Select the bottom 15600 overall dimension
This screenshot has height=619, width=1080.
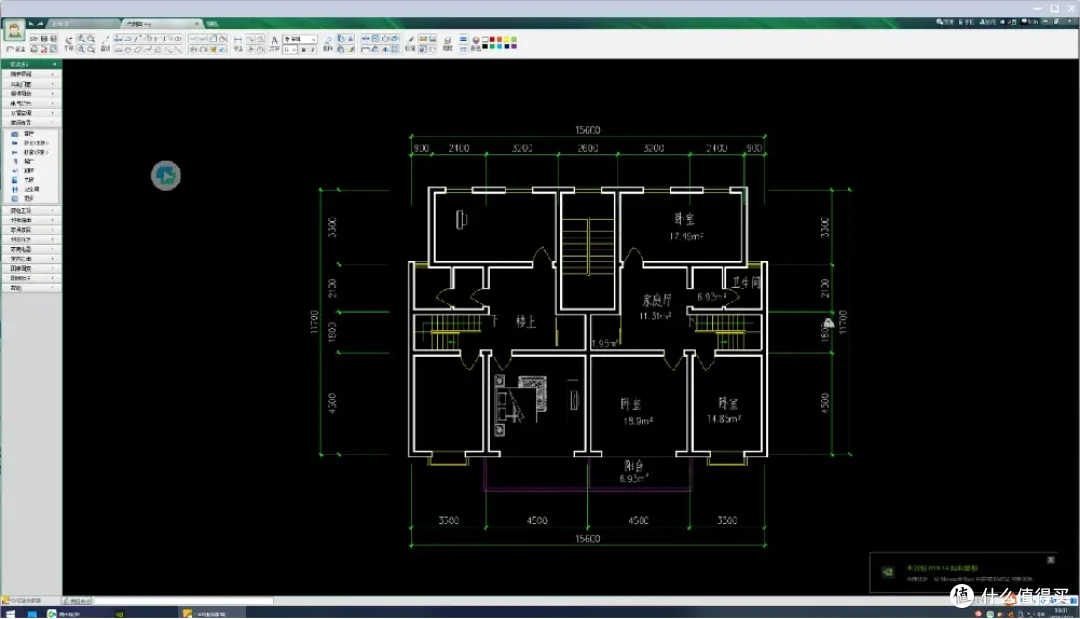(x=588, y=538)
